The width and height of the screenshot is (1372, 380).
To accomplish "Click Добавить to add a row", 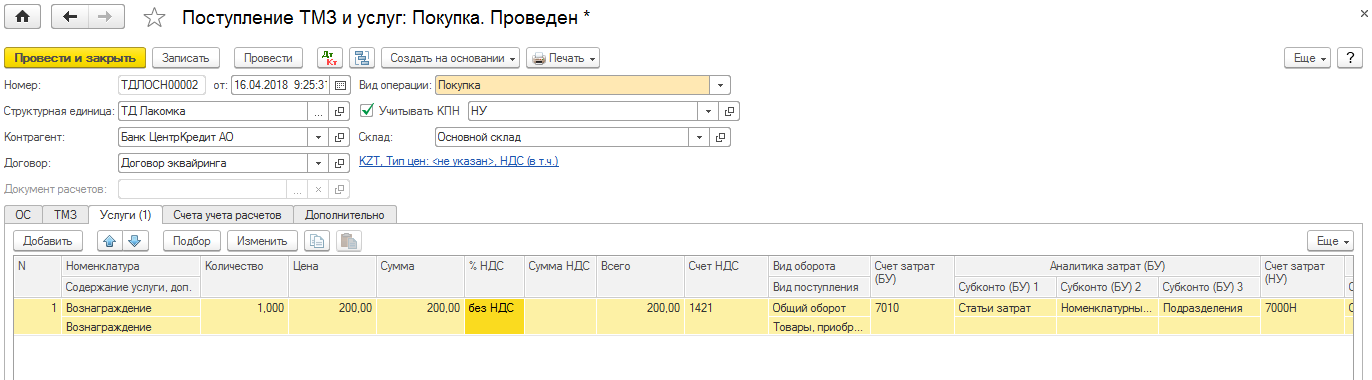I will [x=47, y=241].
